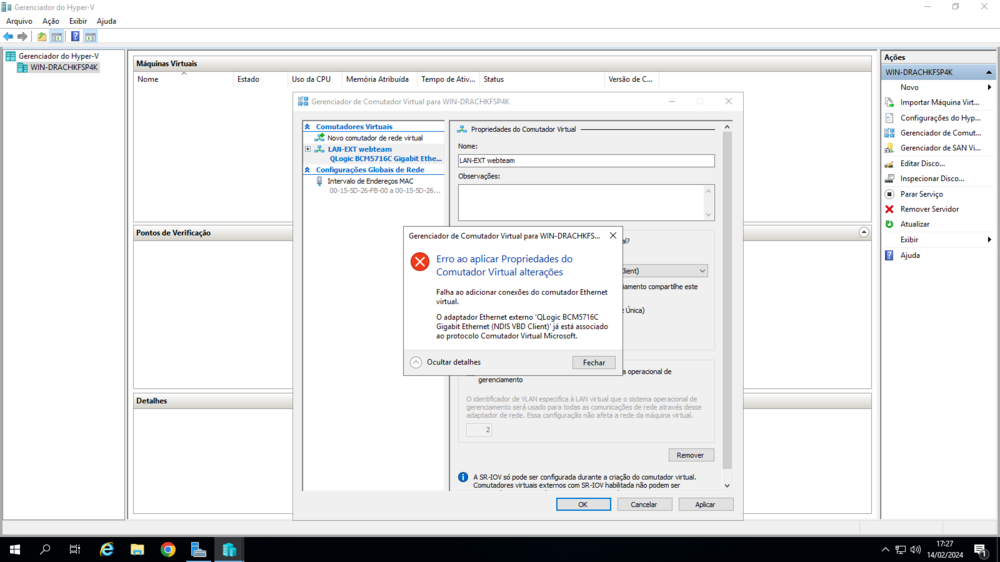Viewport: 1000px width, 562px height.
Task: Open Gerenciador de Comutador Virtual action icon
Action: 889,133
